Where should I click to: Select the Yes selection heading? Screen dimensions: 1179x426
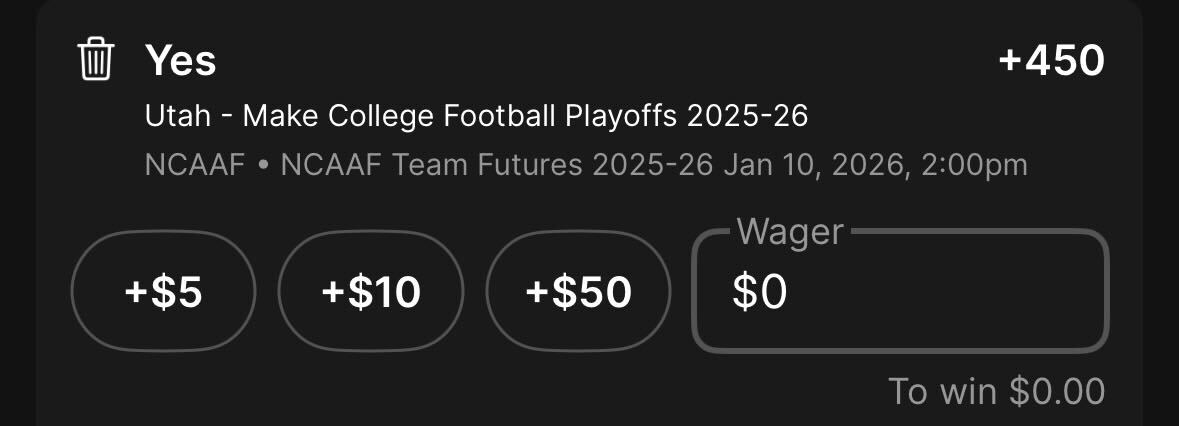click(x=180, y=60)
